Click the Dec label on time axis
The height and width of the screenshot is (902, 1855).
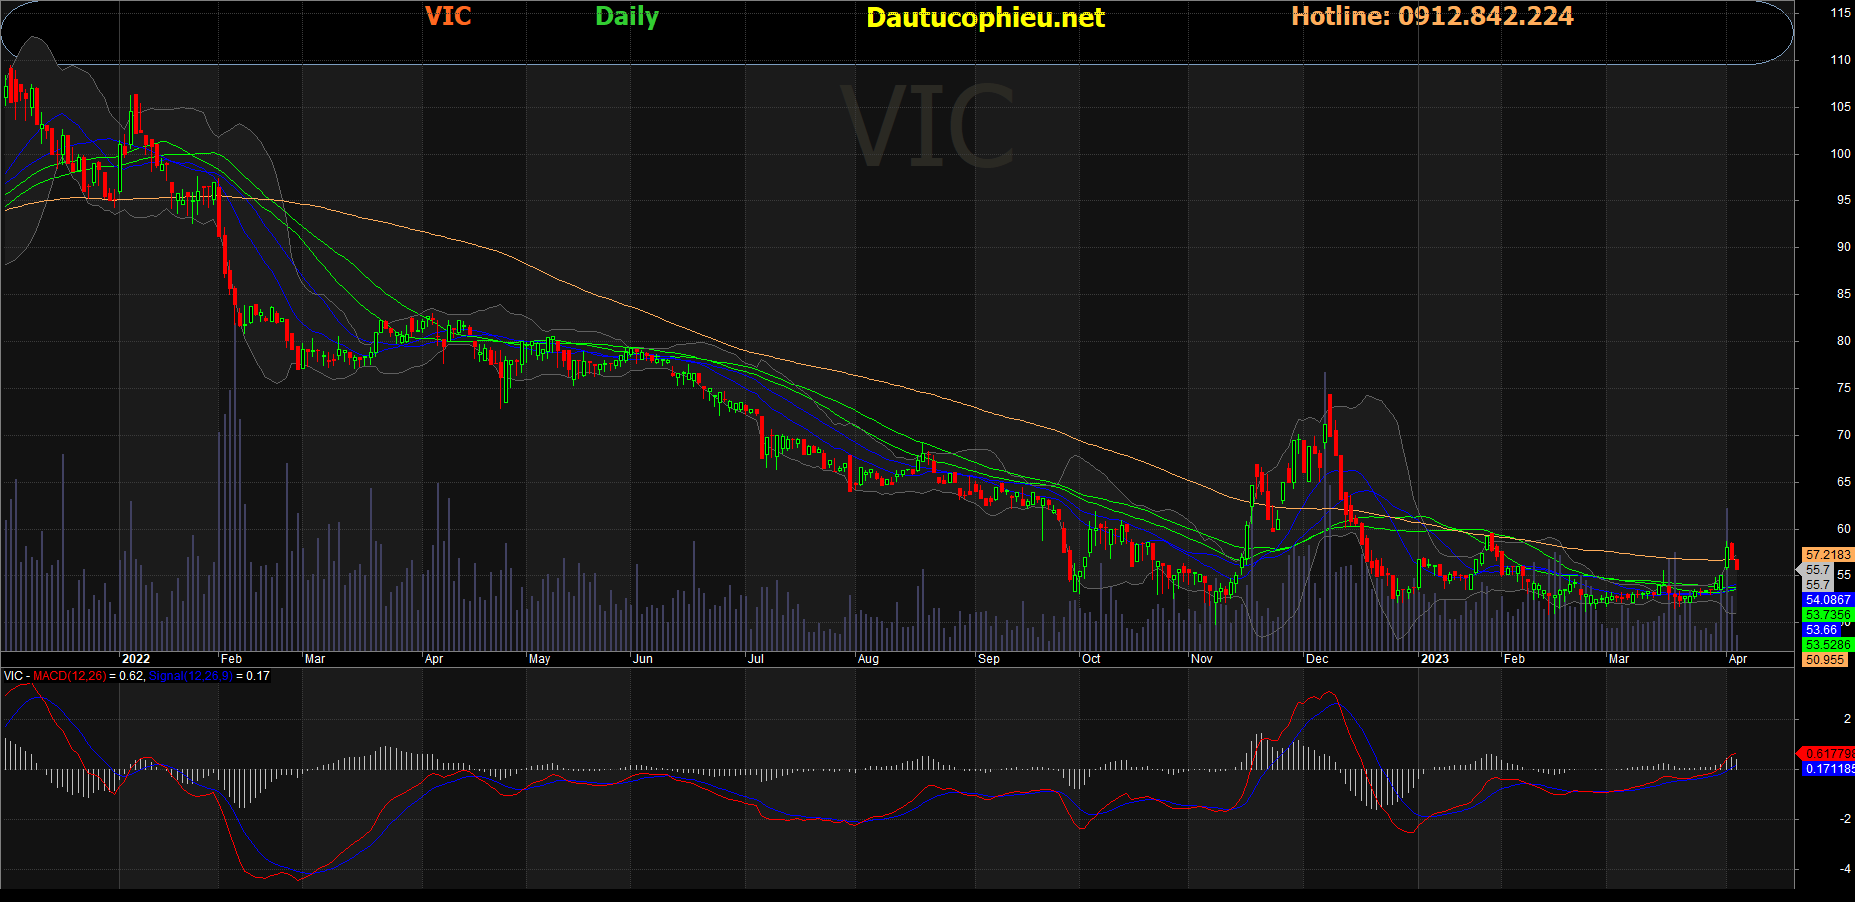click(1317, 659)
